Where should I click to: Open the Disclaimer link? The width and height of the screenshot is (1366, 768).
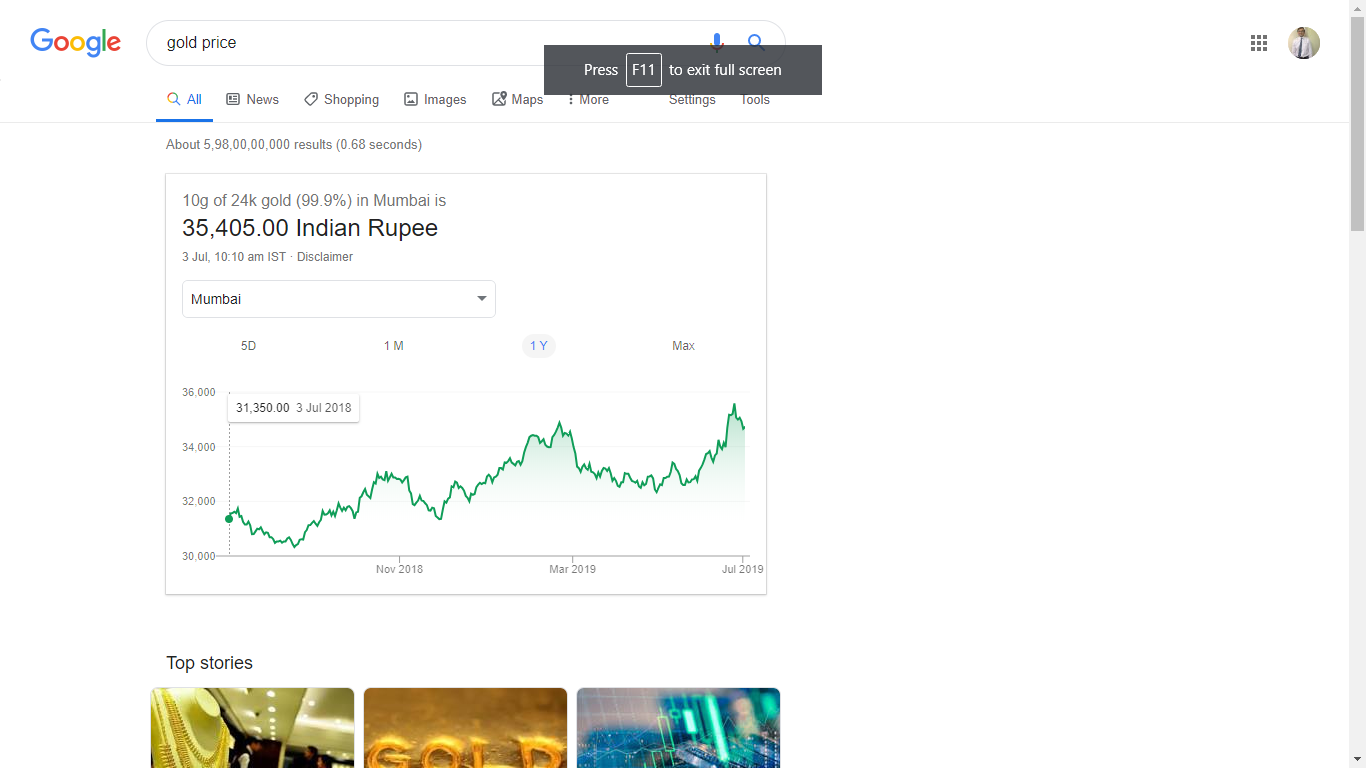tap(325, 257)
